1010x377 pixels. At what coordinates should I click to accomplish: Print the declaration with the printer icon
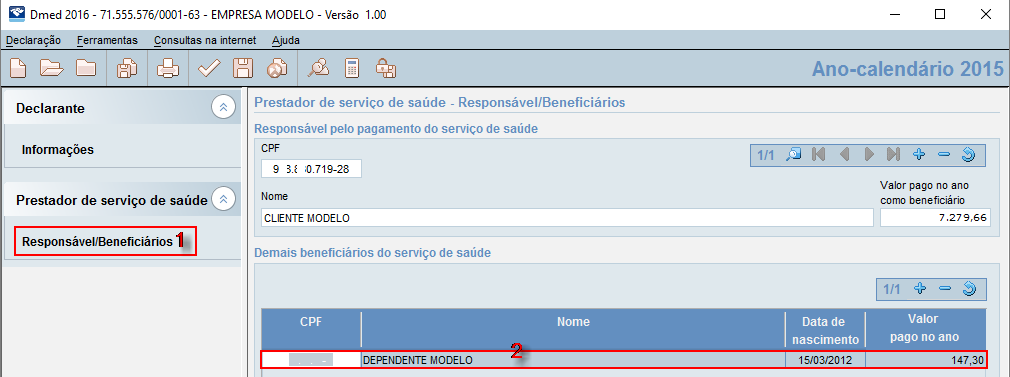167,68
